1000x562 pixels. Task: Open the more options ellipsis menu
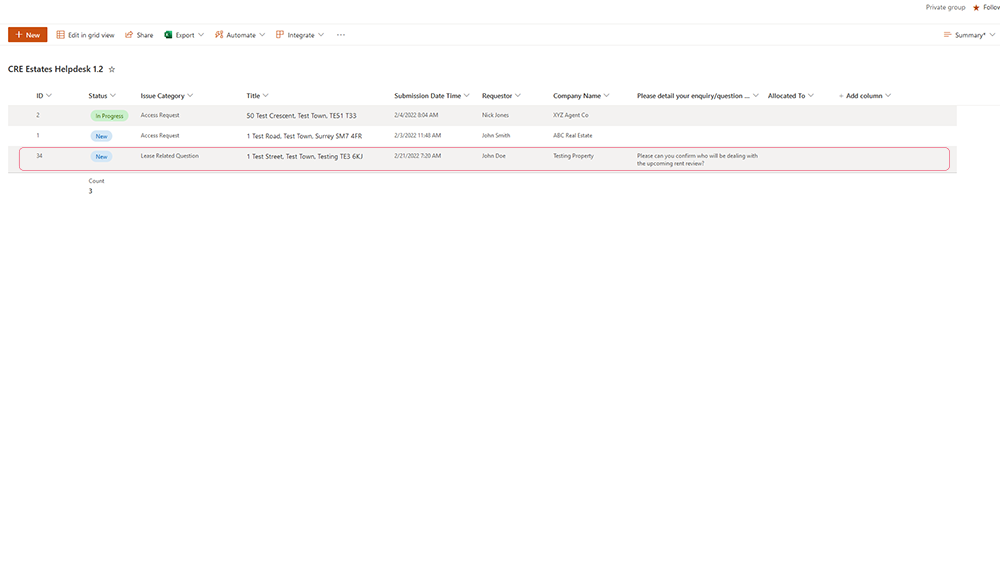341,35
